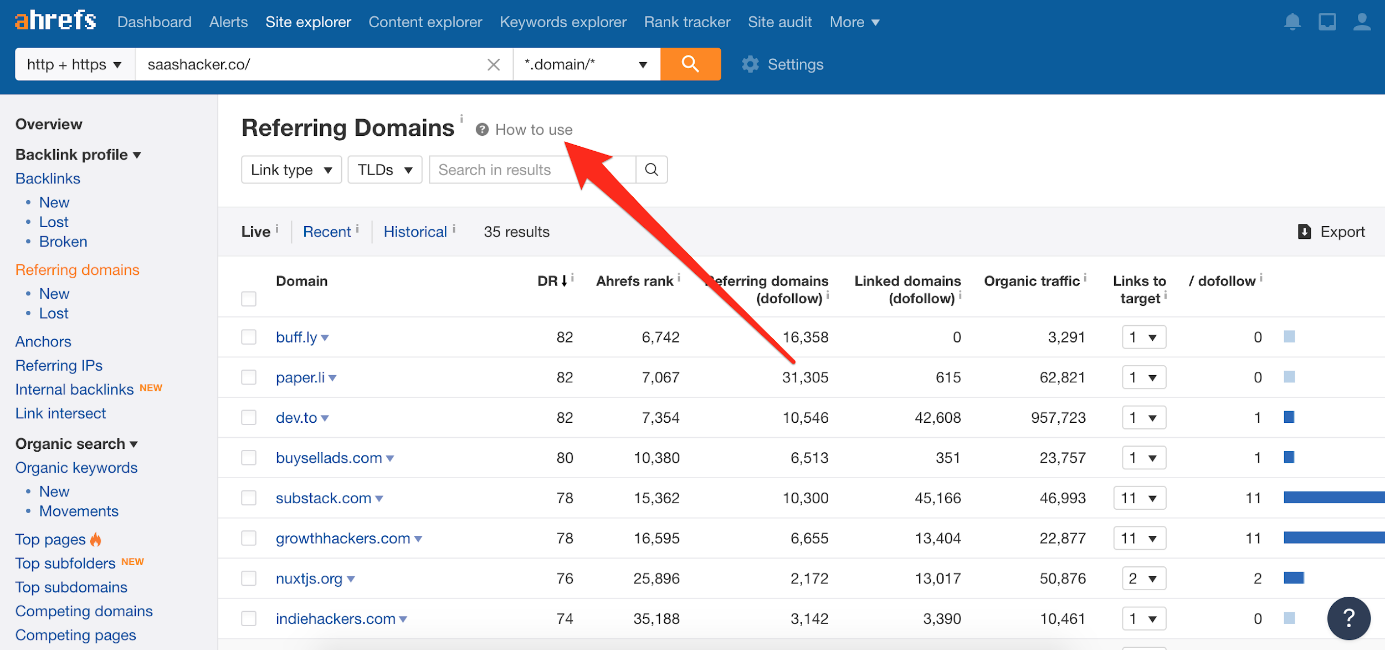Show info tooltip next to Historical tab
This screenshot has height=650, width=1385.
[454, 228]
